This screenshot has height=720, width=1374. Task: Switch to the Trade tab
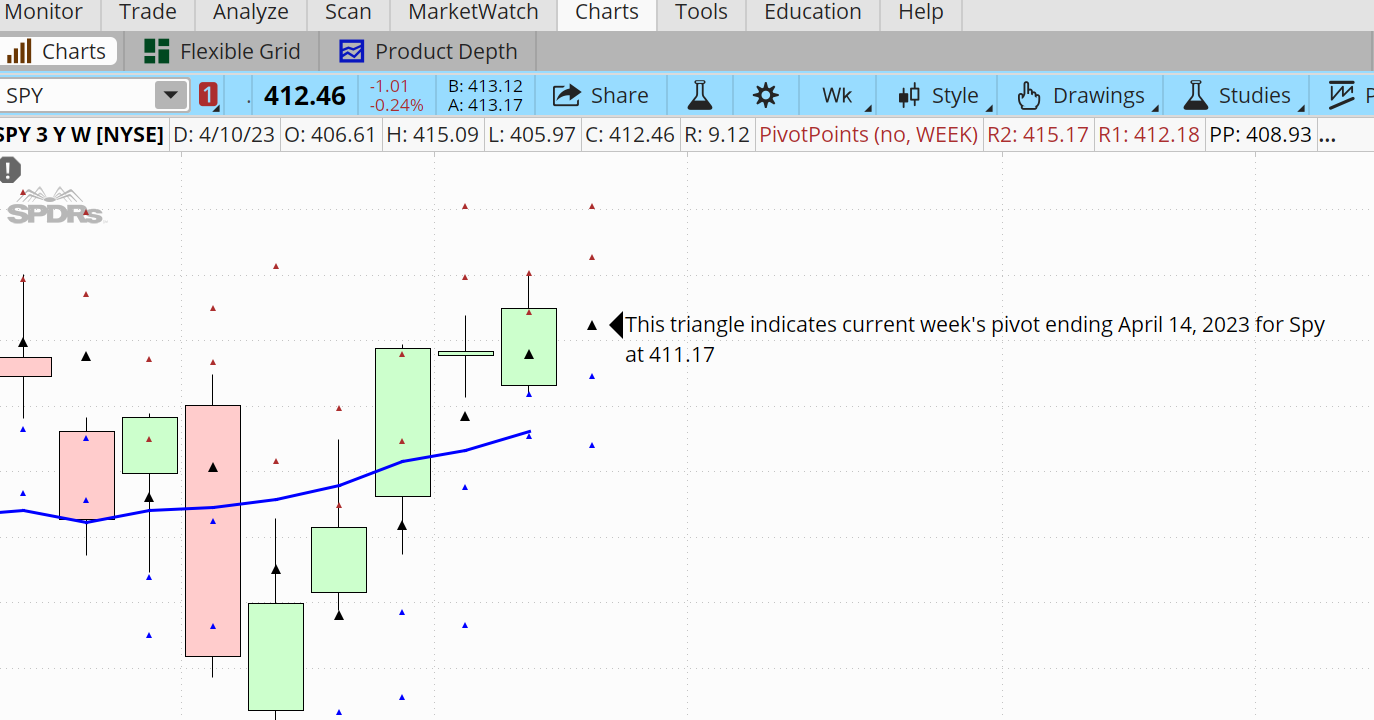coord(147,12)
